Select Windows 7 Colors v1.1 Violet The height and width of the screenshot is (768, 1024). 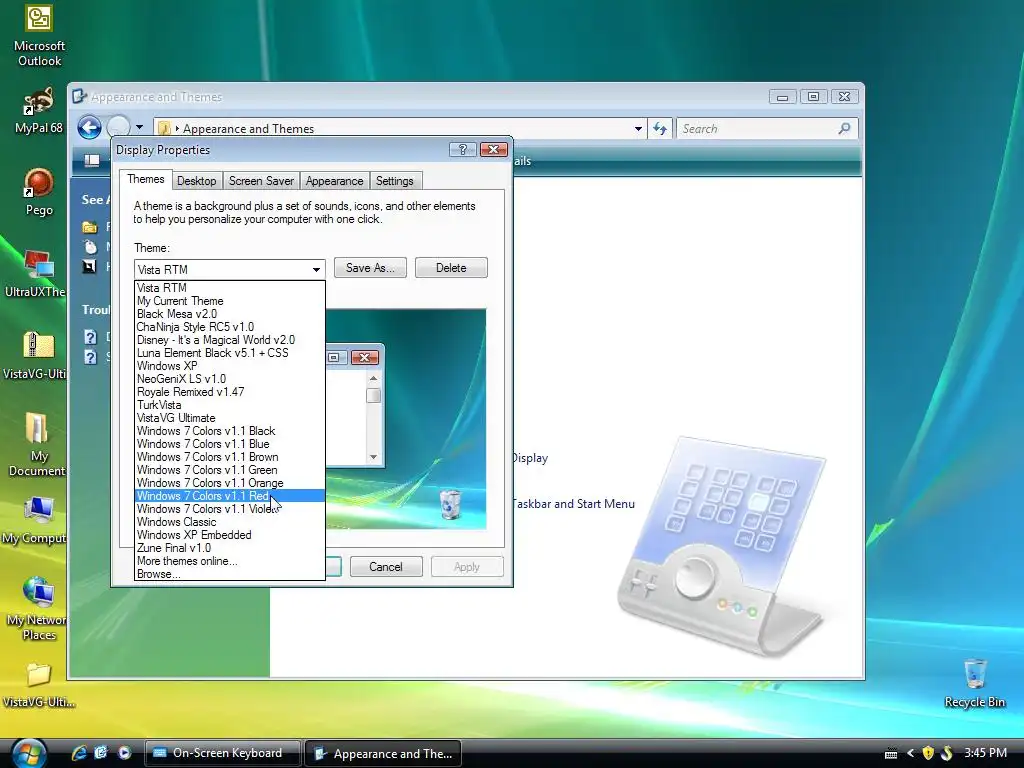pyautogui.click(x=230, y=509)
